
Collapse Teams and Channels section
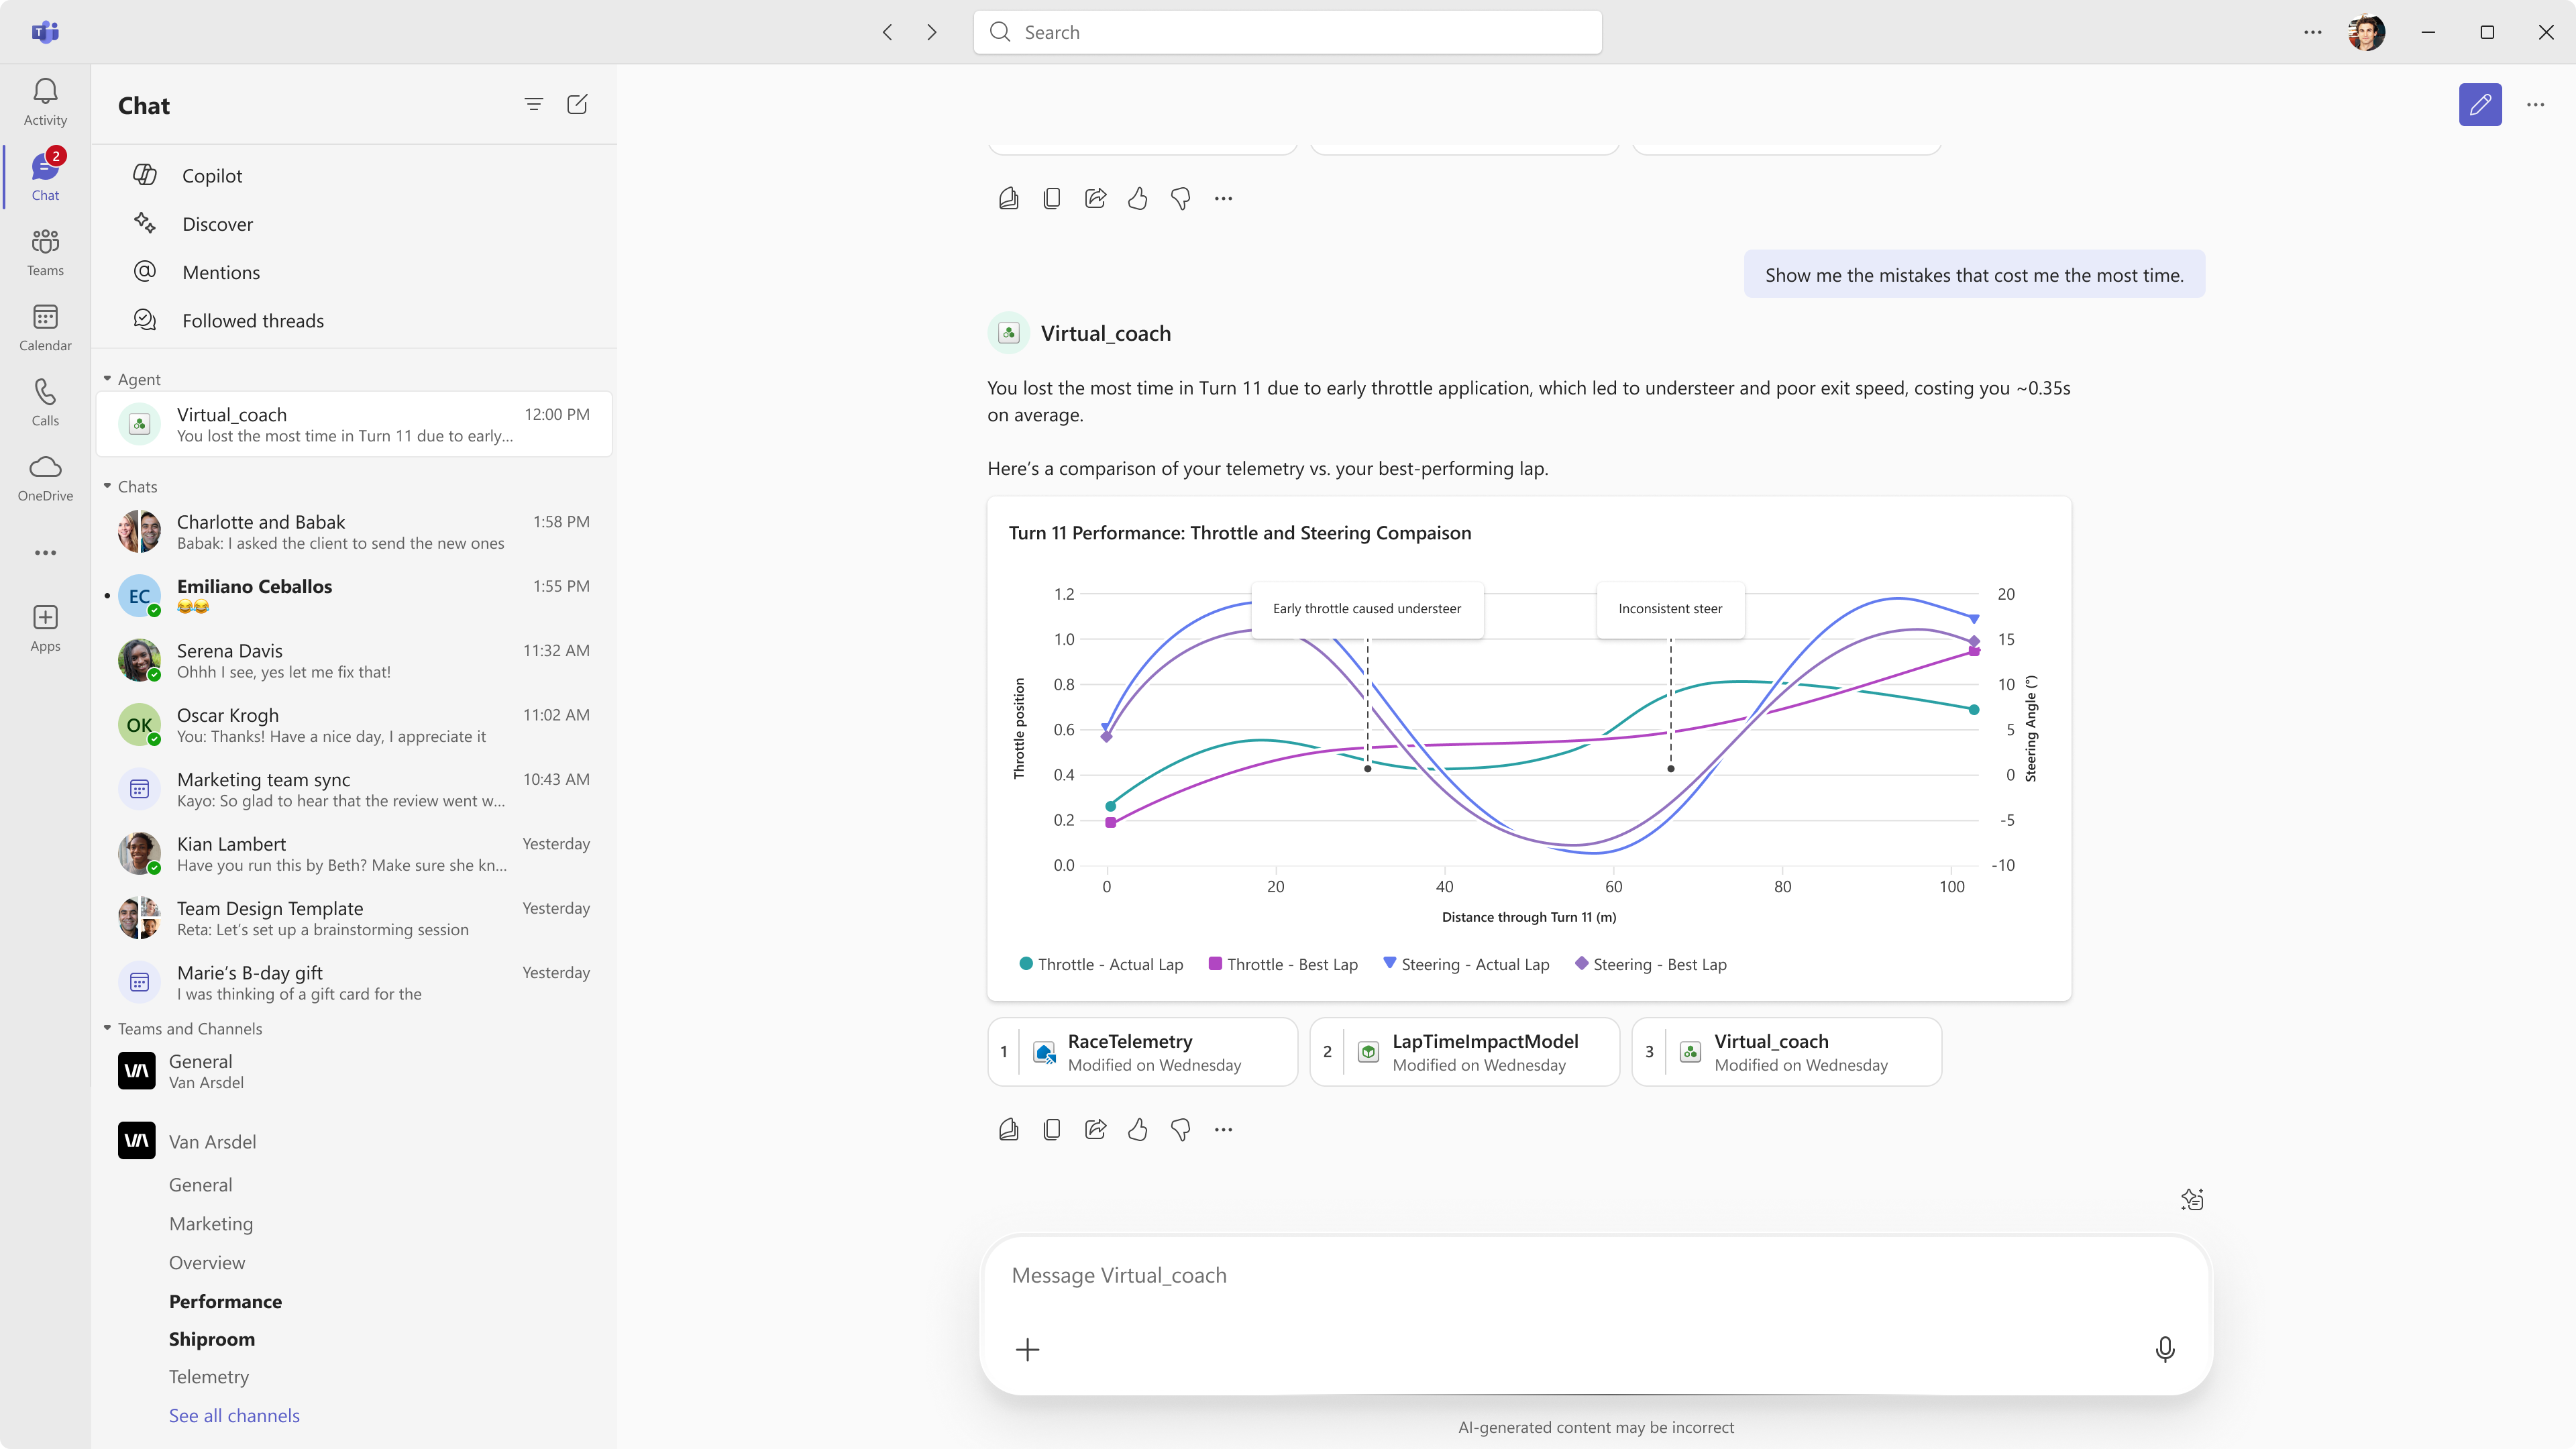[x=108, y=1028]
